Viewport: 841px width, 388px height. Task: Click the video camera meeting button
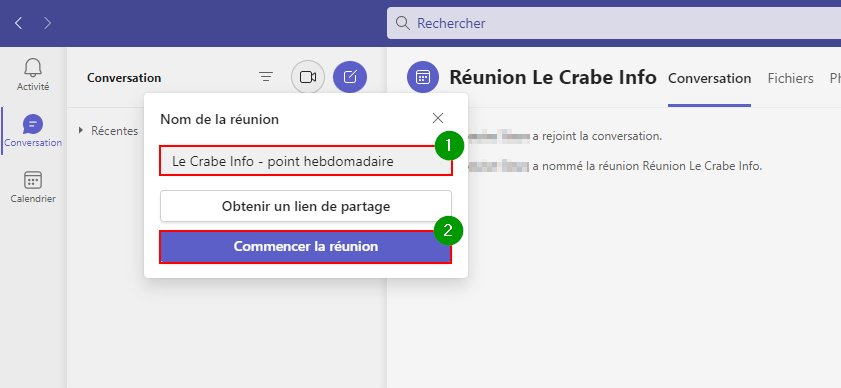coord(308,77)
